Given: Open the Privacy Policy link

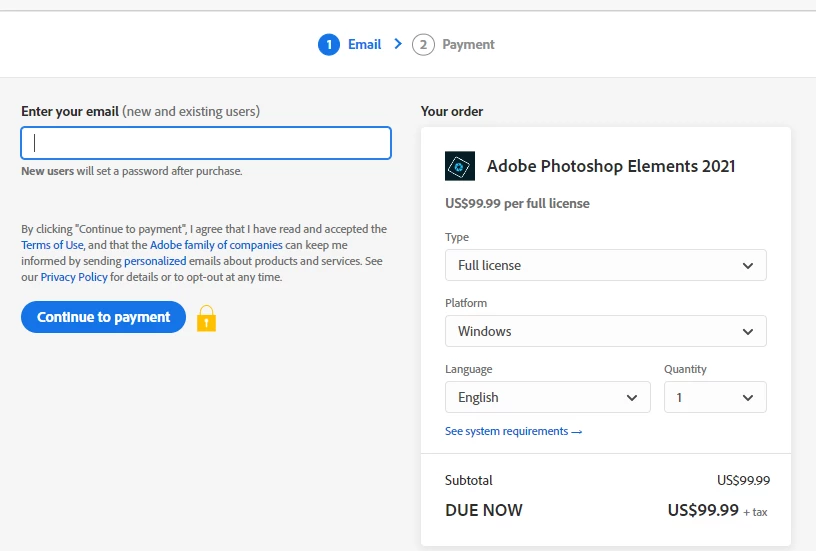Looking at the screenshot, I should coord(74,277).
